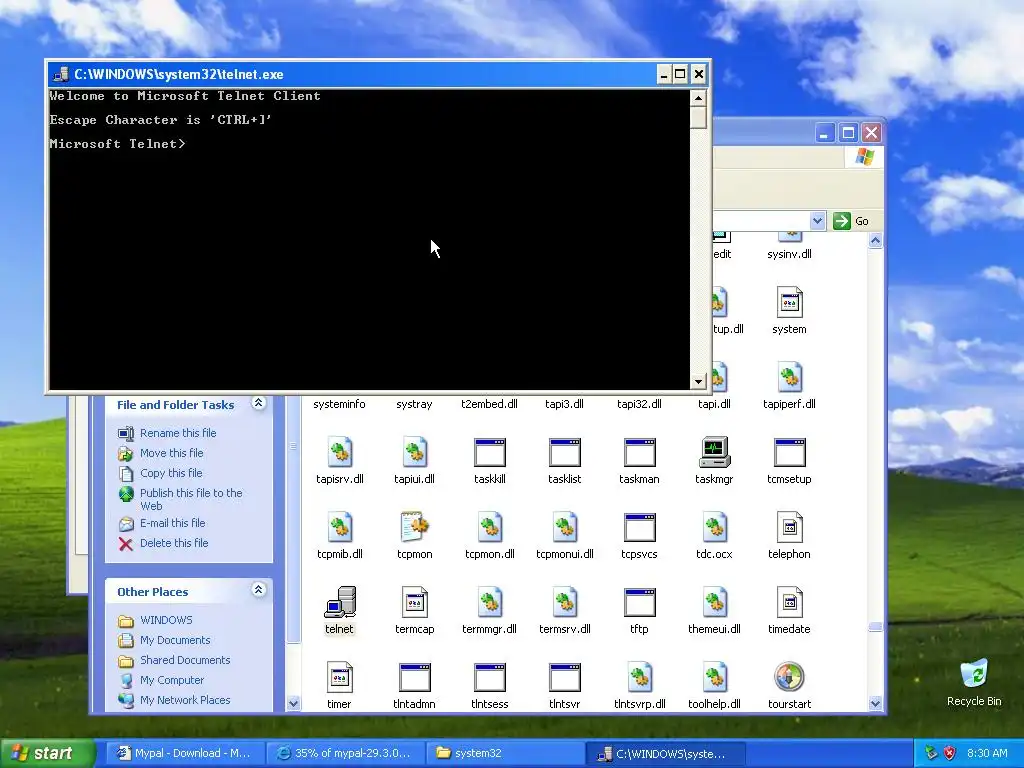Click Rename this file
Screen dimensions: 1024x768
pos(178,433)
